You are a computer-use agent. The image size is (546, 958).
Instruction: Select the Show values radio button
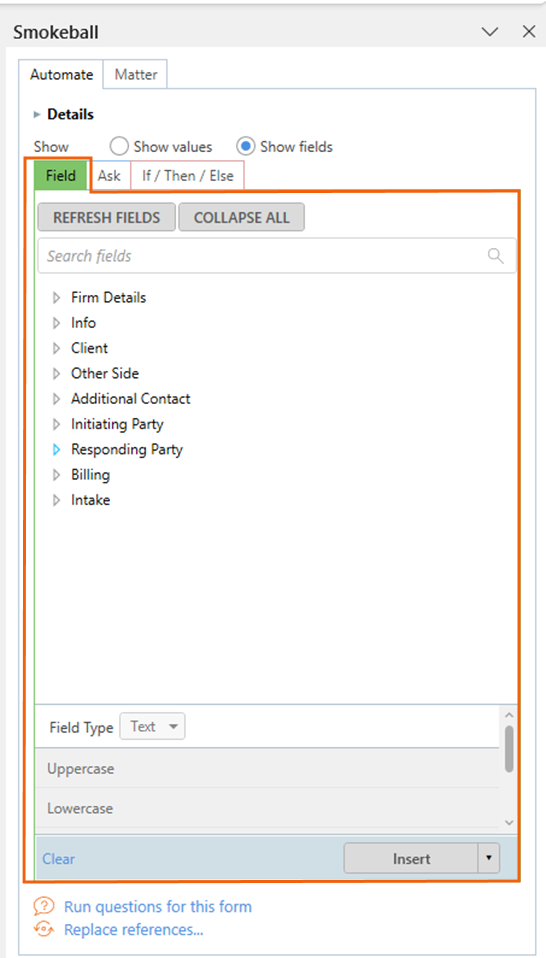119,147
